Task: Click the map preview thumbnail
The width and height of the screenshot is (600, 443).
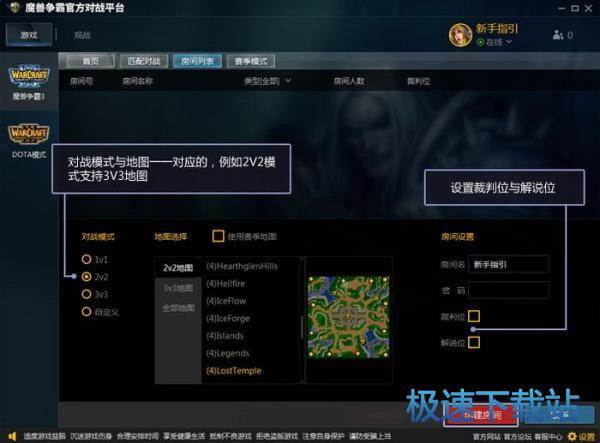Action: coord(349,317)
